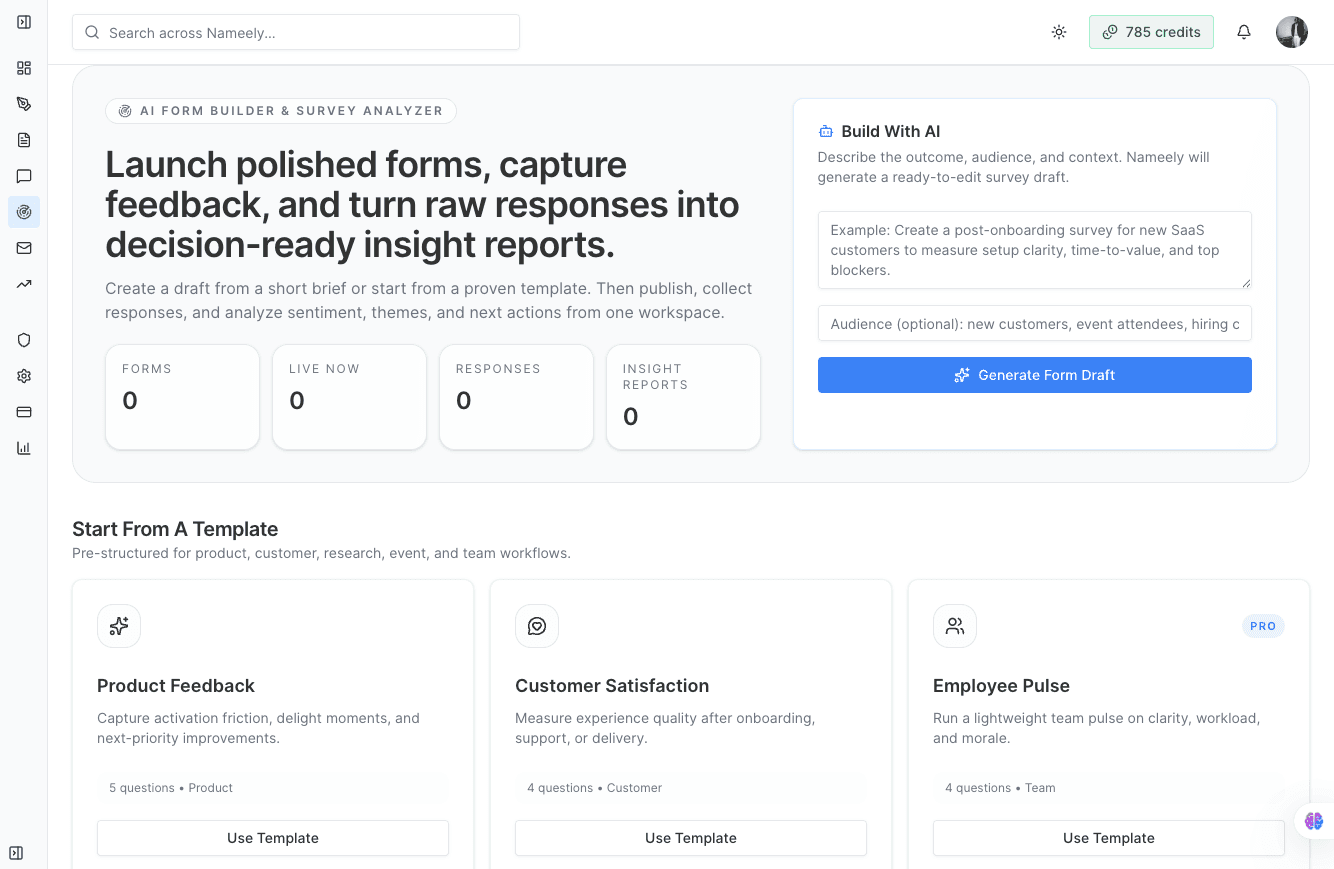Screen dimensions: 1334x869
Task: Open the profile avatar menu
Action: [1291, 31]
